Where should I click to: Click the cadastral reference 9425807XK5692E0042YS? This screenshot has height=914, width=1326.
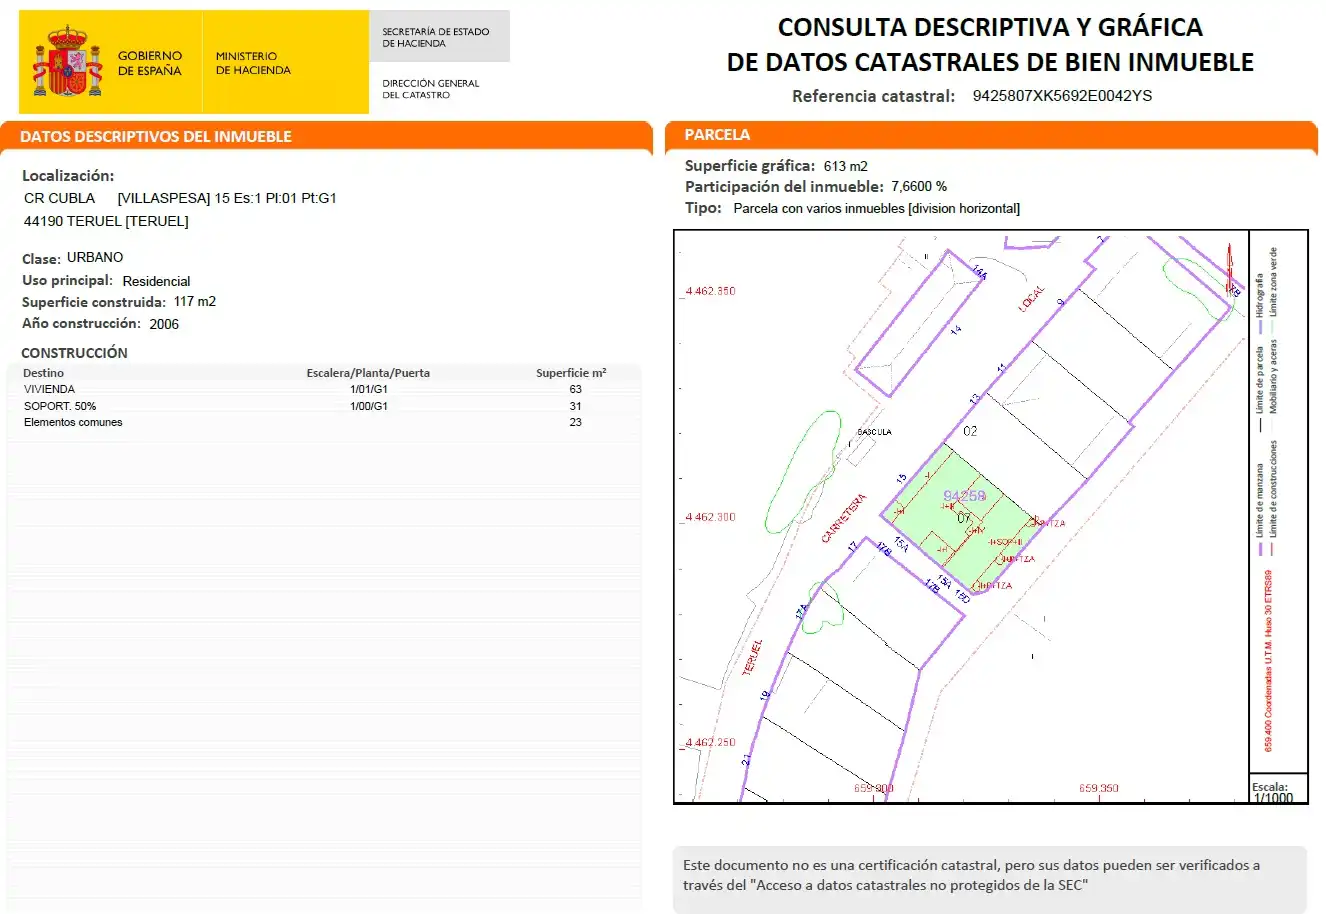point(1062,96)
